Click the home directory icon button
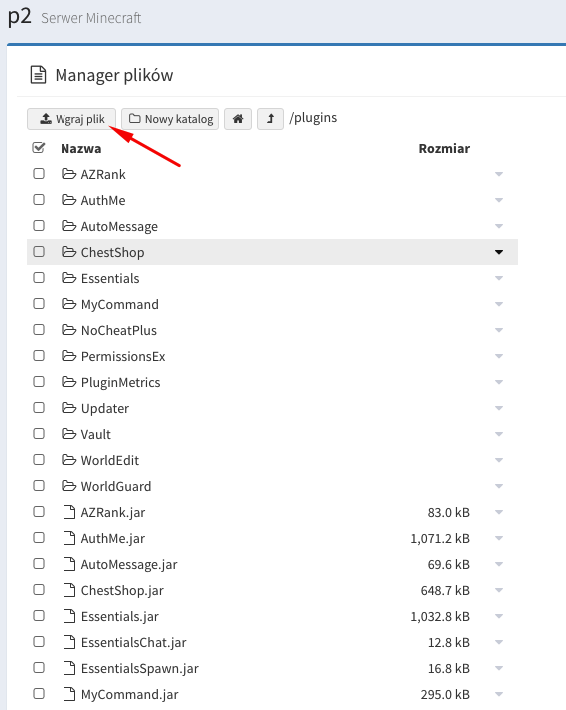The width and height of the screenshot is (566, 710). point(238,119)
